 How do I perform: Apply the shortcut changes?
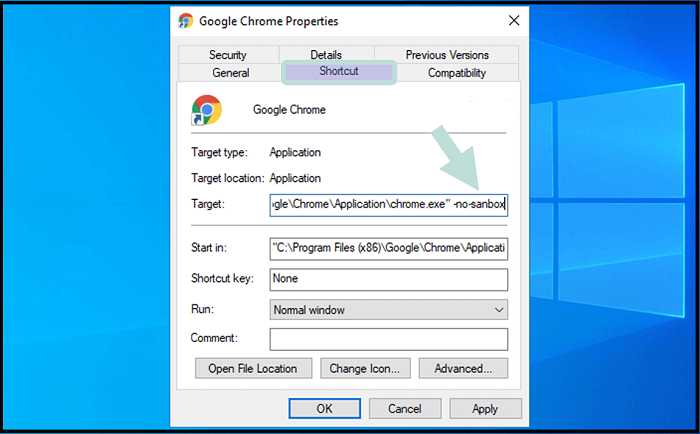tap(485, 409)
